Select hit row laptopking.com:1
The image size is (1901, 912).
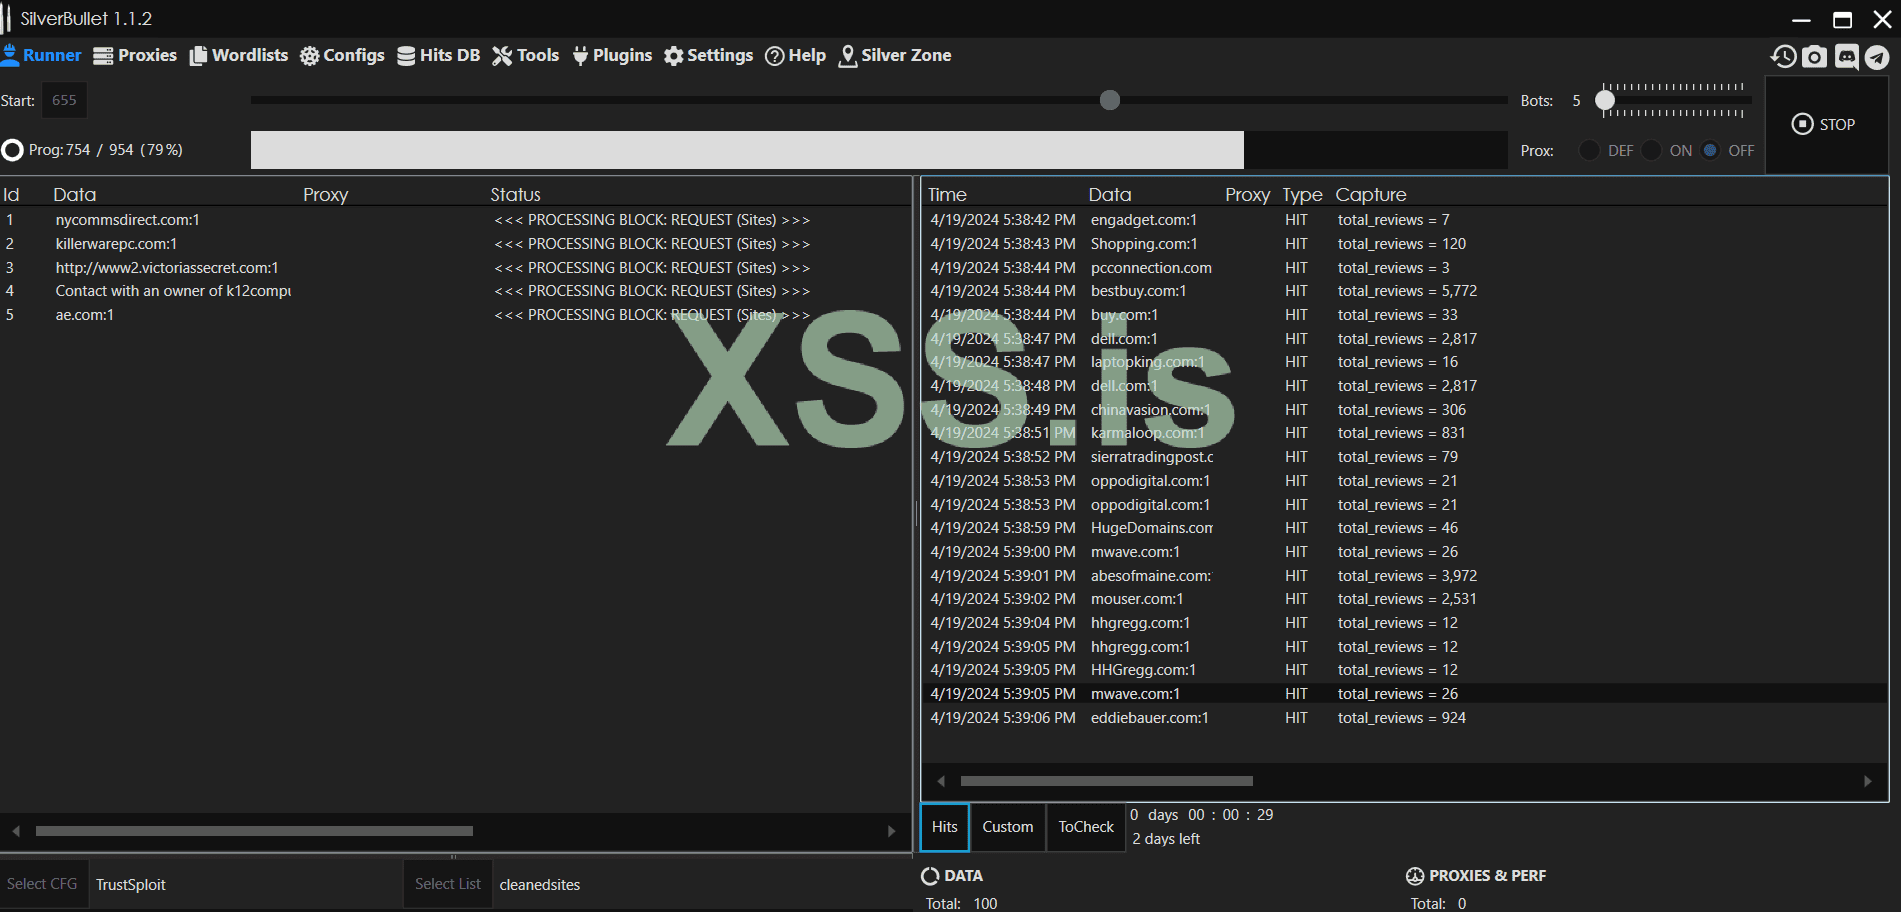click(1404, 362)
